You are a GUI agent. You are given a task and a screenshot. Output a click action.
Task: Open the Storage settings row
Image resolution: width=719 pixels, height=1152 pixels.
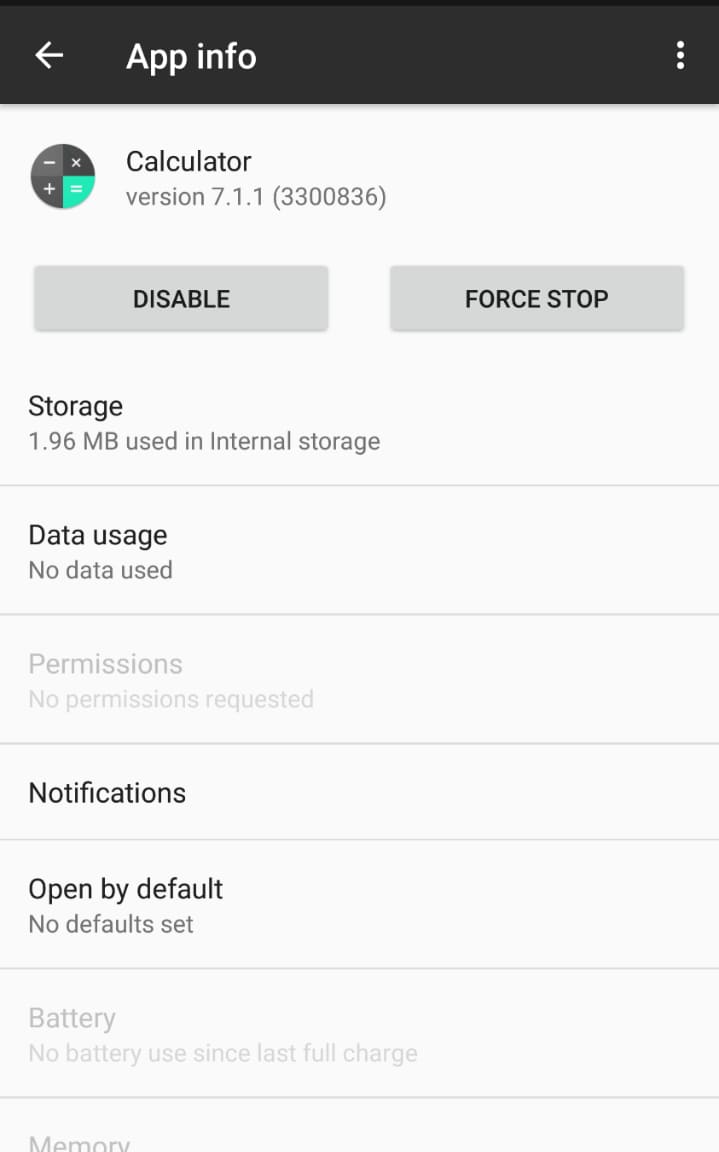point(359,422)
